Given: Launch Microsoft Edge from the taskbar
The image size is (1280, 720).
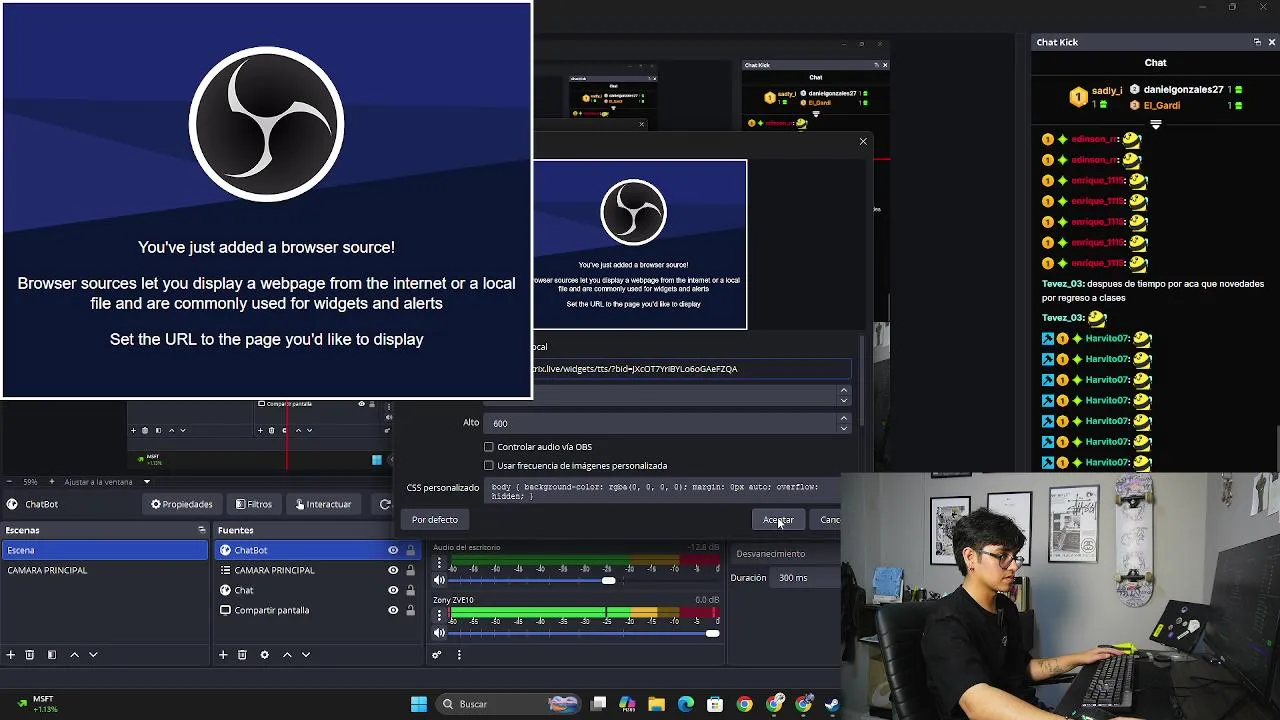Looking at the screenshot, I should 686,704.
